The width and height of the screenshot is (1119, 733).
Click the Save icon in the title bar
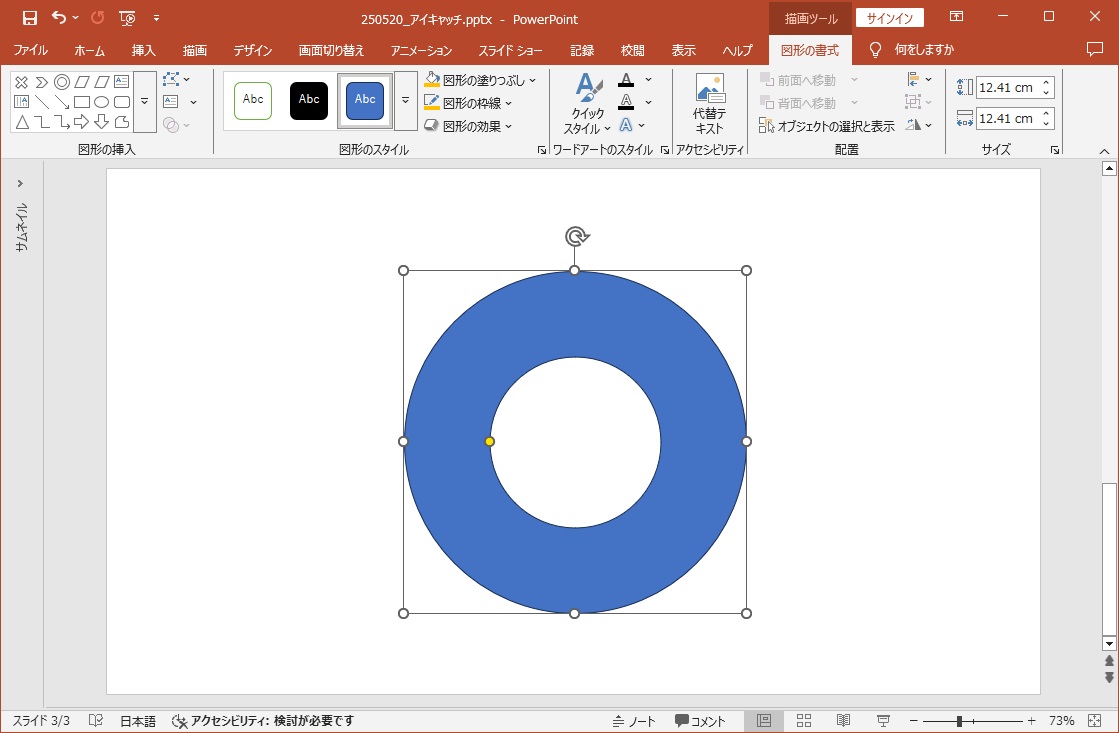[29, 18]
